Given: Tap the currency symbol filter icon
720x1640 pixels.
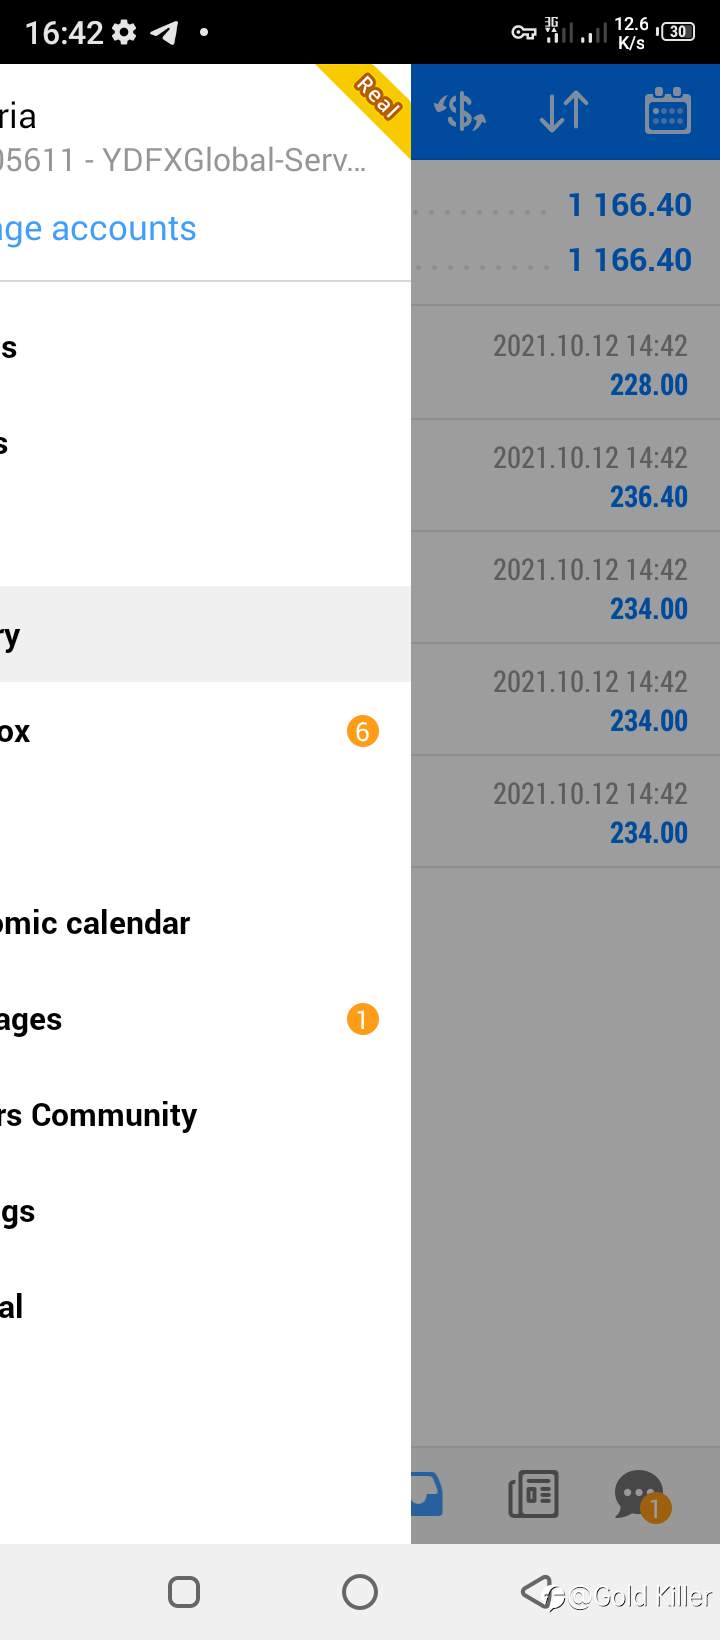Looking at the screenshot, I should pyautogui.click(x=460, y=111).
